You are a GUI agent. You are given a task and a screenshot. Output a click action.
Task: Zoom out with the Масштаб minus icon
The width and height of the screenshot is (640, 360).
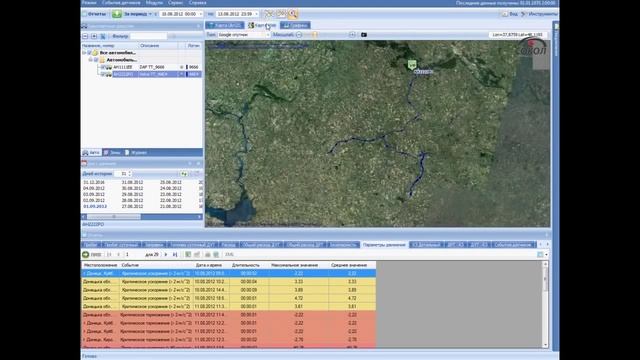pos(299,35)
